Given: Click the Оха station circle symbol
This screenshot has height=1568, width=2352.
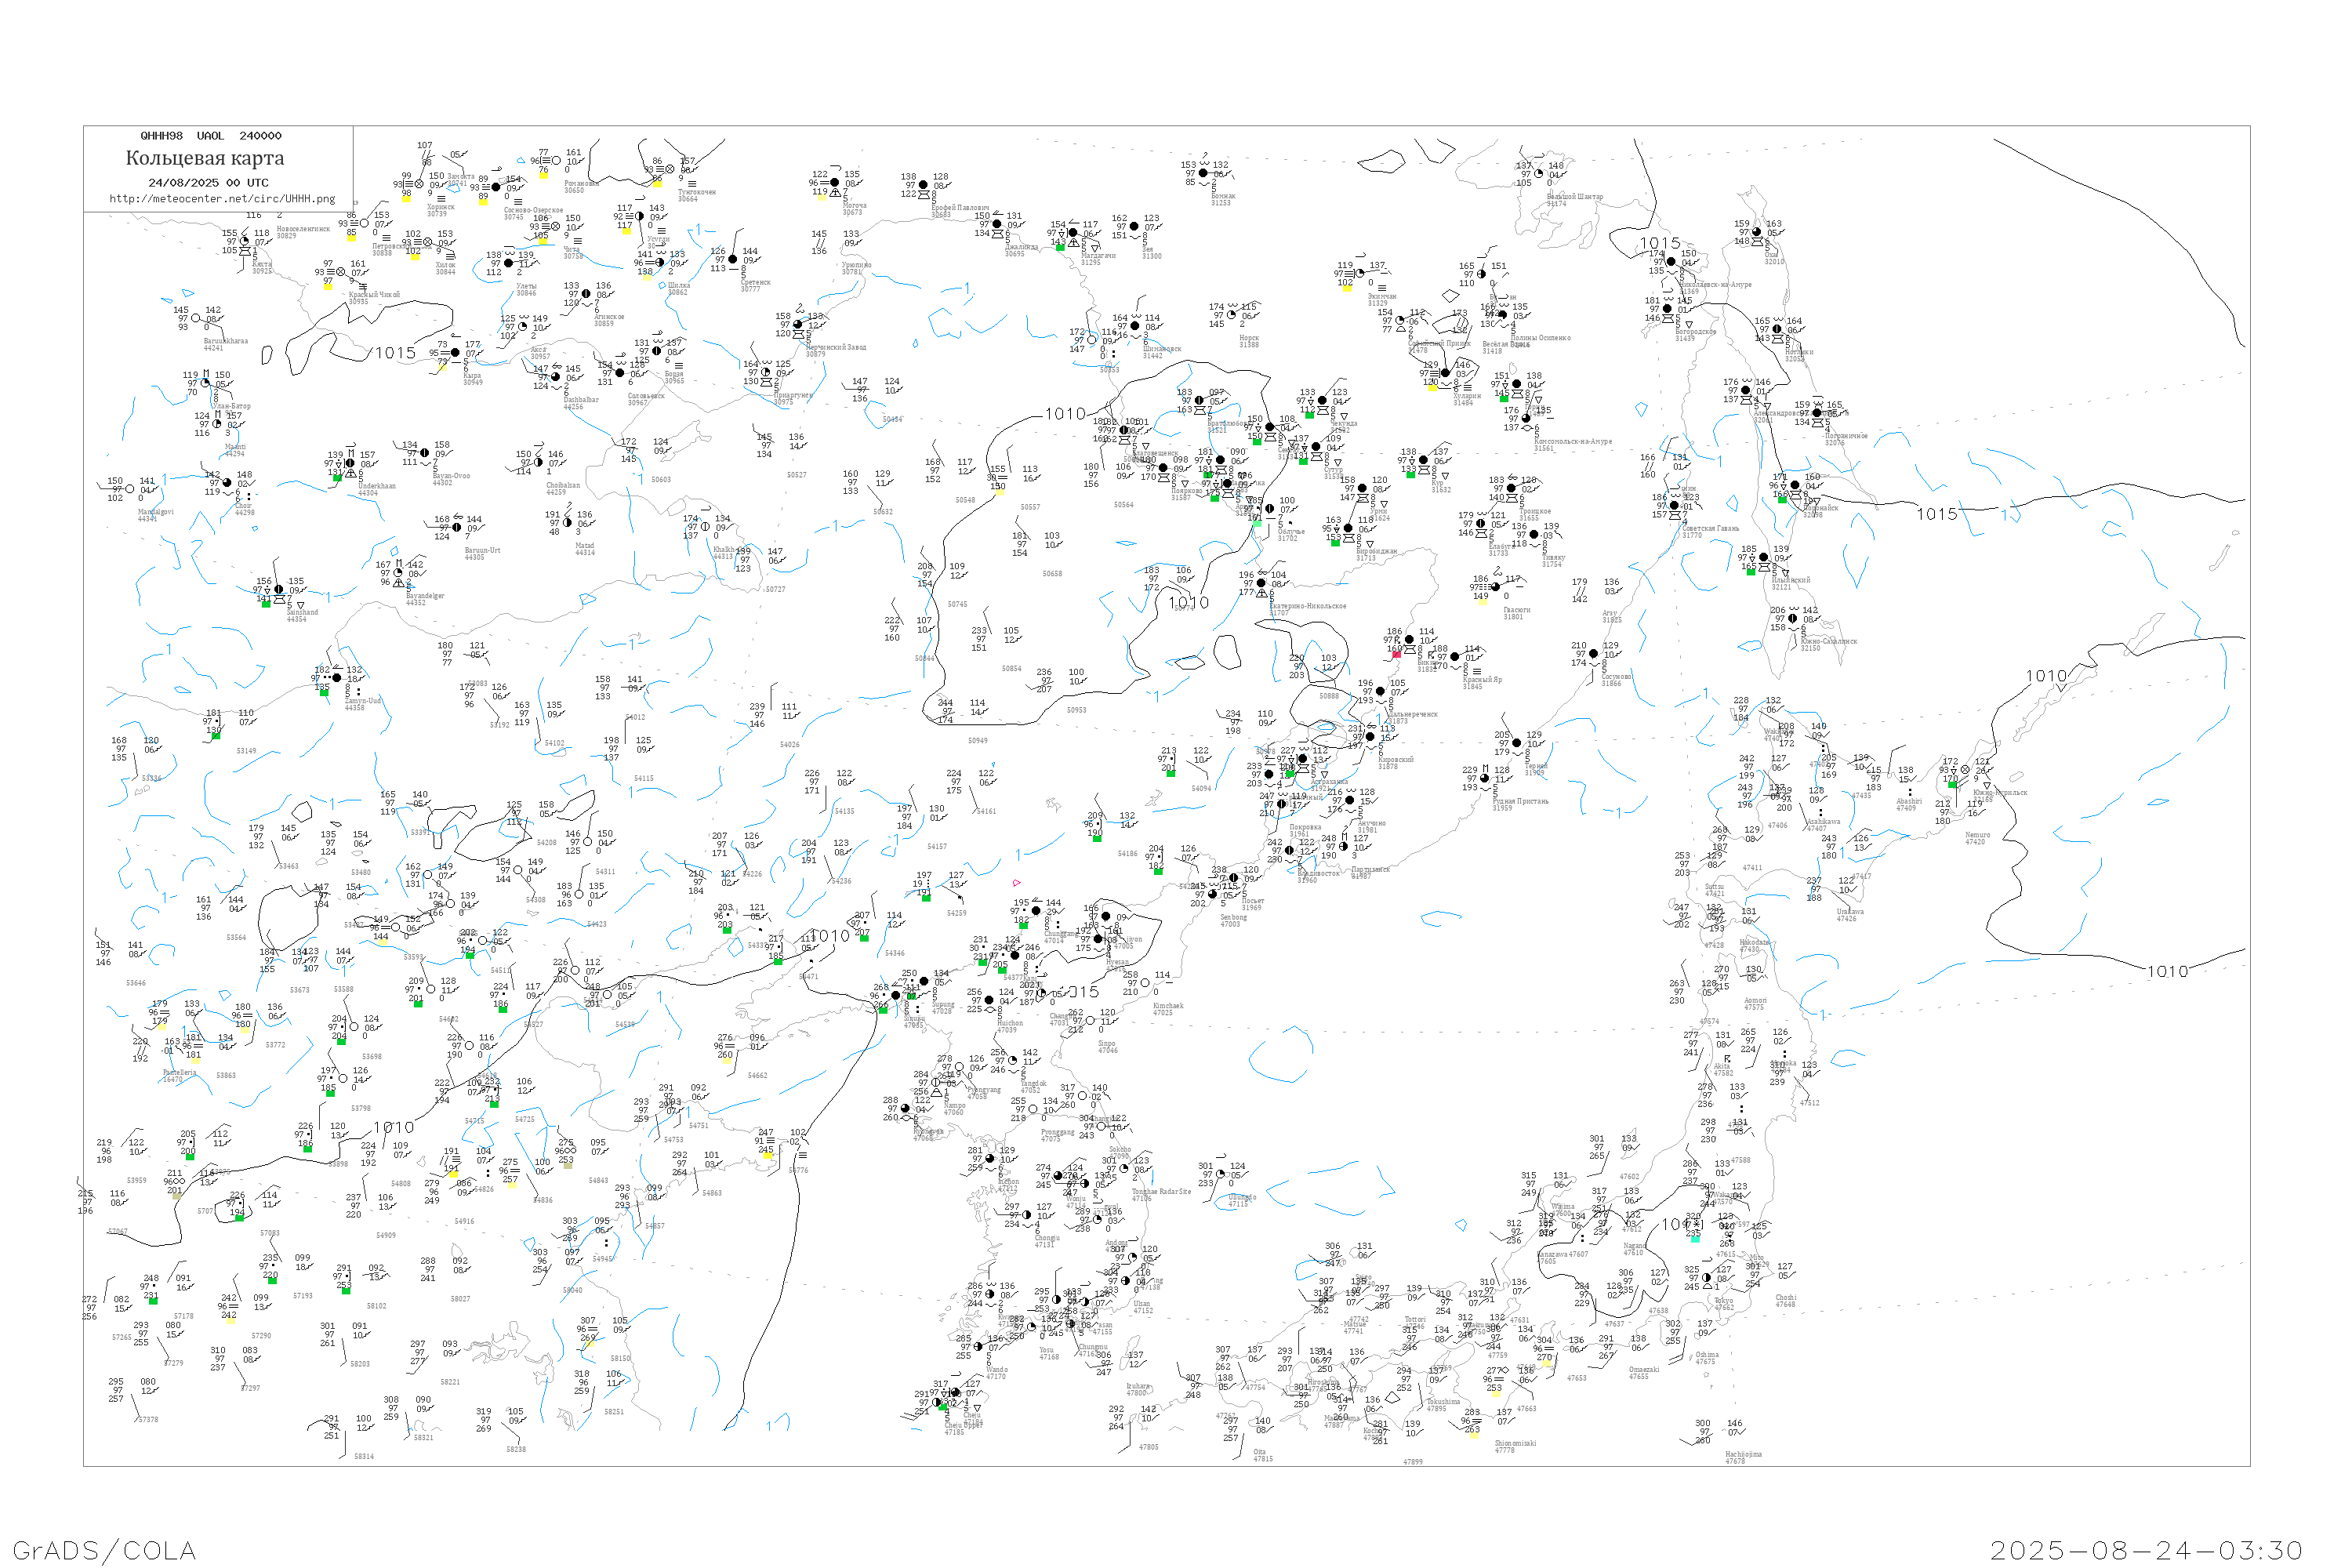Looking at the screenshot, I should (1757, 232).
